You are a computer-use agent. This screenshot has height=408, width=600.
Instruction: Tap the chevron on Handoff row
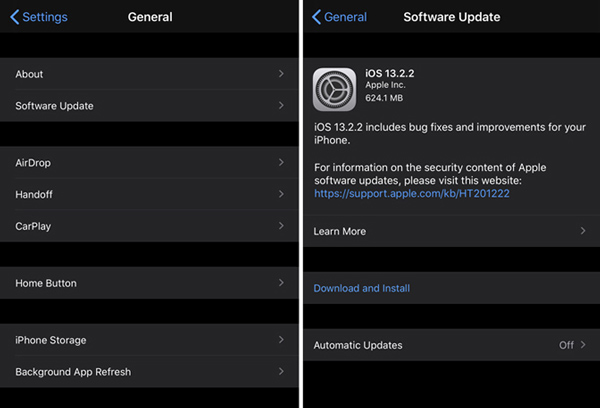point(281,194)
